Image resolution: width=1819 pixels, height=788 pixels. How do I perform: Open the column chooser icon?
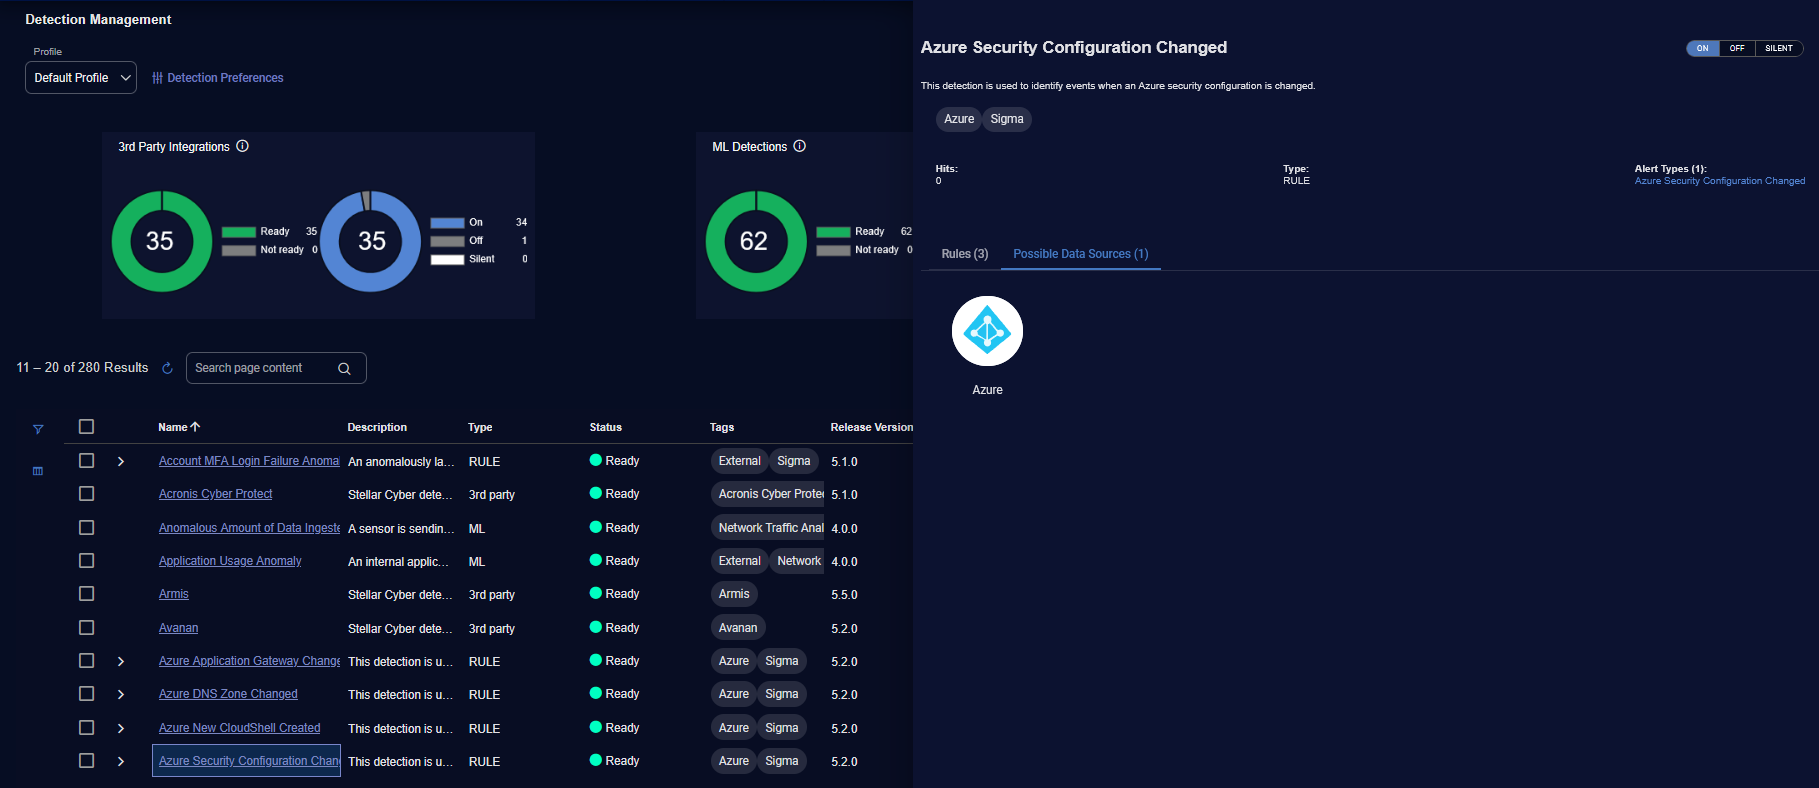click(38, 471)
